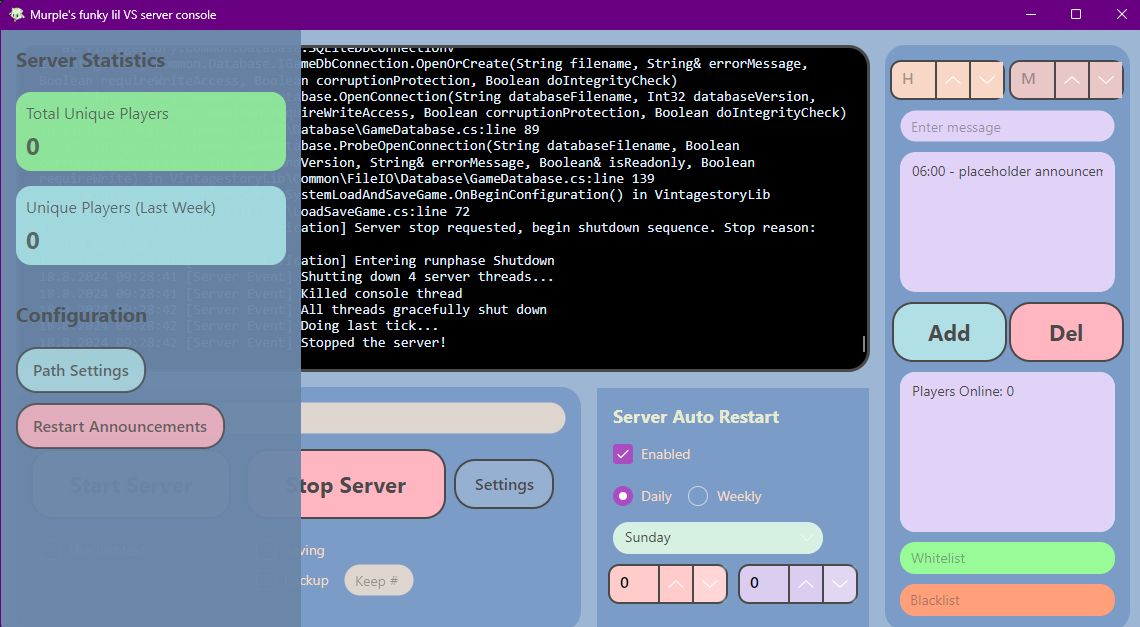Image resolution: width=1140 pixels, height=627 pixels.
Task: Open Path Settings in Configuration
Action: click(x=81, y=371)
